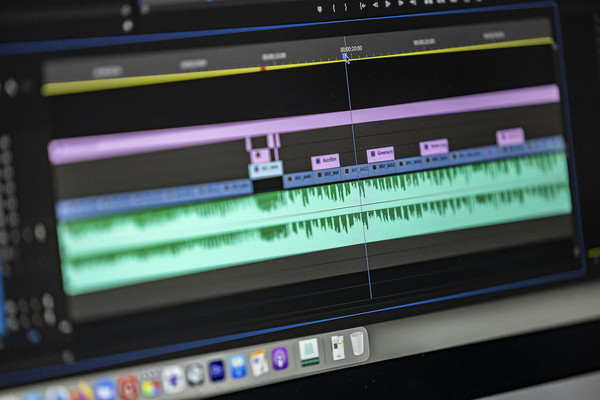The height and width of the screenshot is (400, 600).
Task: Click the Go to In point button
Action: (362, 6)
